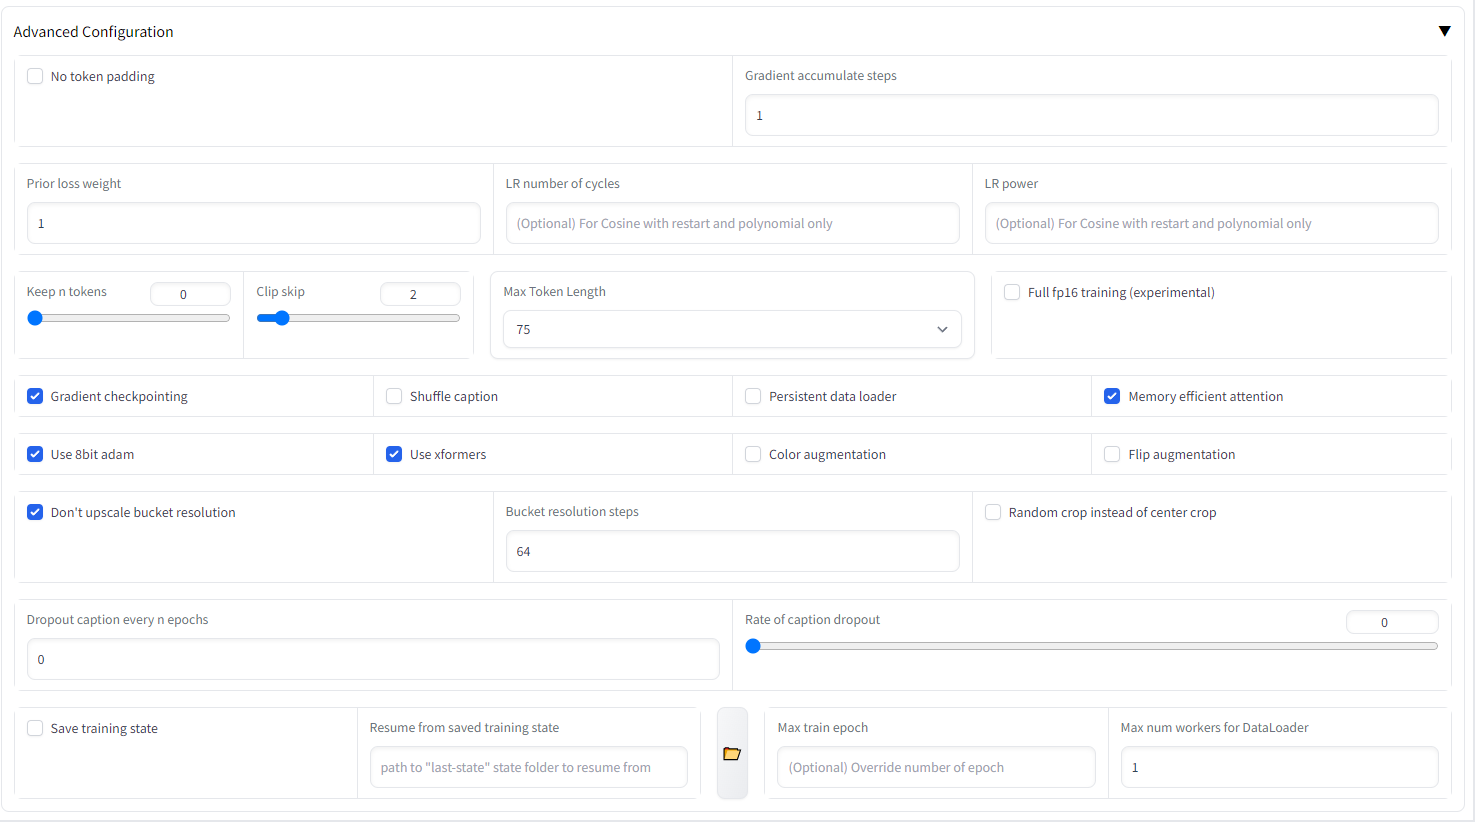This screenshot has width=1476, height=827.
Task: Uncheck the Use xformers option
Action: tap(394, 454)
